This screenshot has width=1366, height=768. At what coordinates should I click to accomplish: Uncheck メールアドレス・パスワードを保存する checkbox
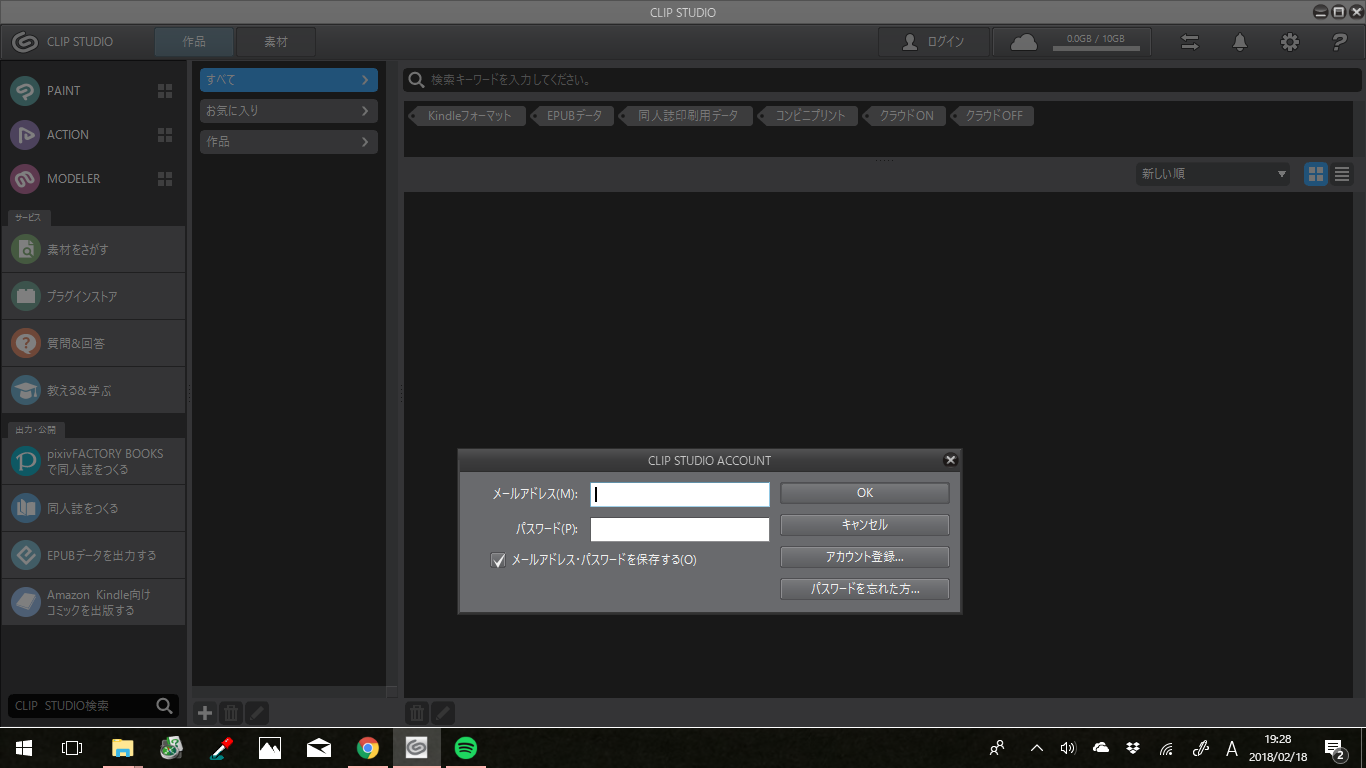point(498,560)
